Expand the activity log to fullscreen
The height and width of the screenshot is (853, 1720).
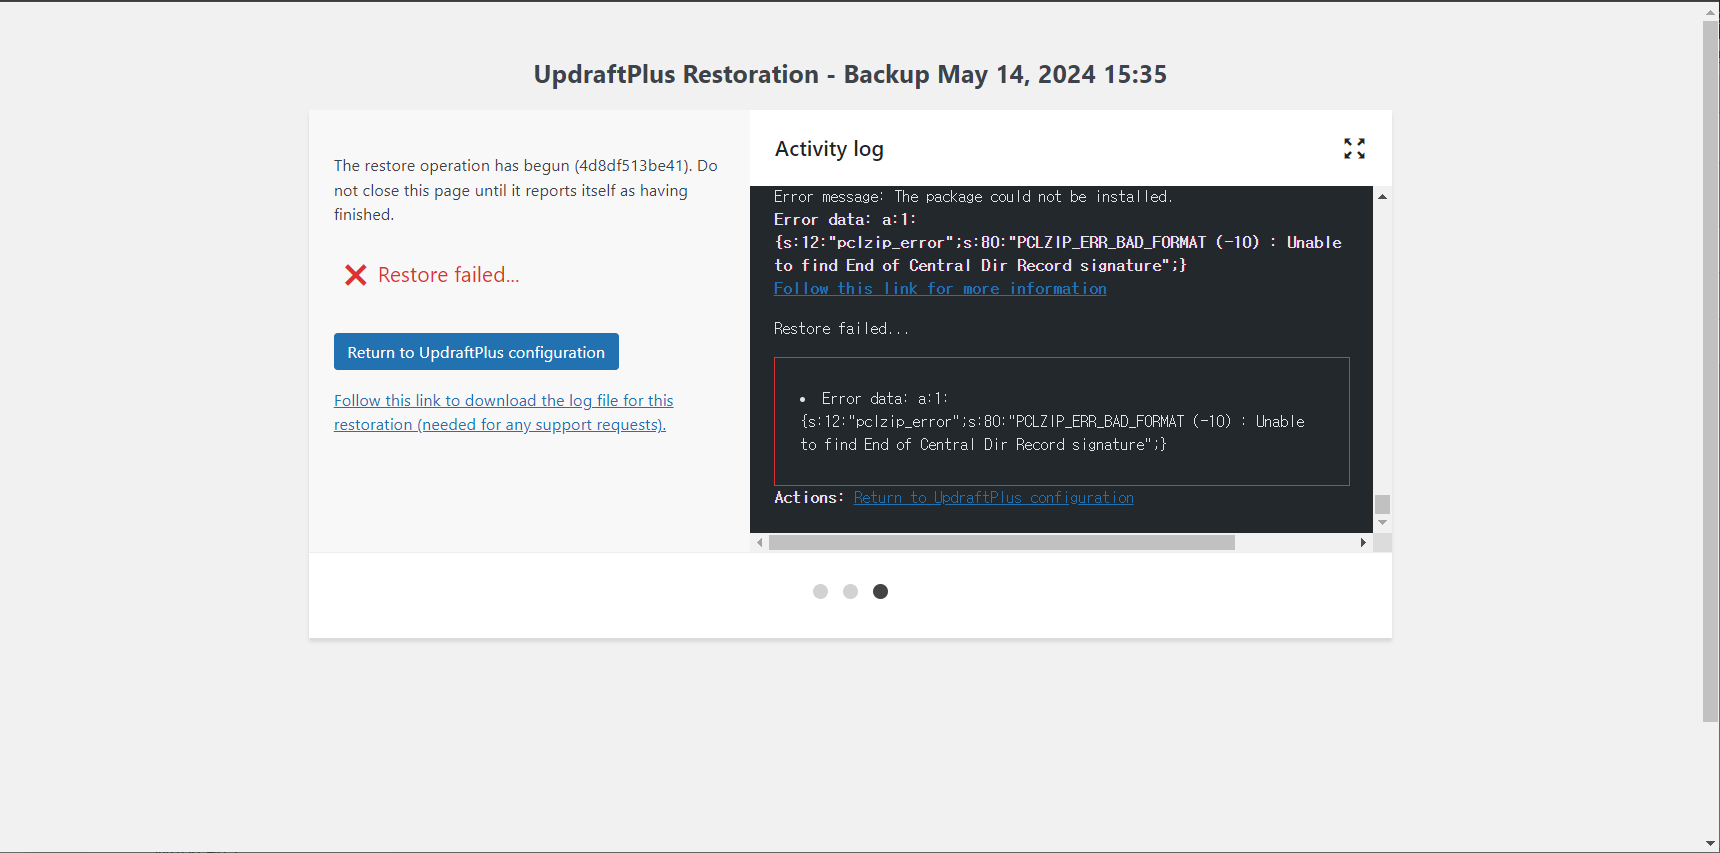(x=1354, y=149)
